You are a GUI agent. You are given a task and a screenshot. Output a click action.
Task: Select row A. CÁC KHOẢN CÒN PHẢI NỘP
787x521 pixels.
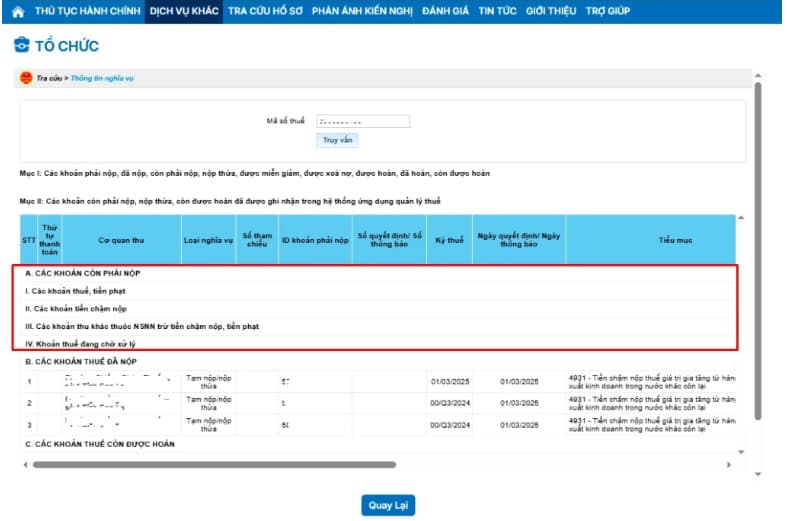click(x=377, y=274)
